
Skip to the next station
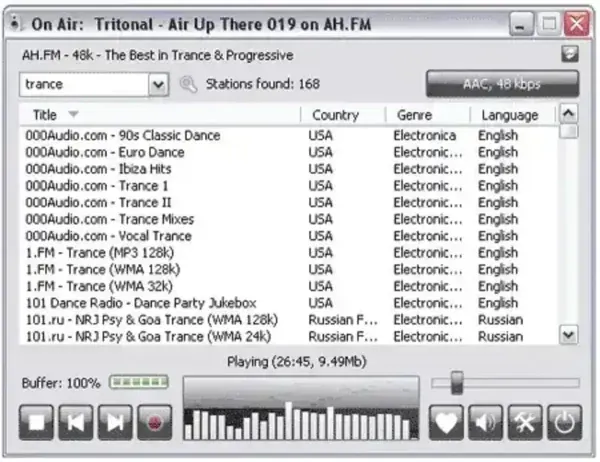(115, 422)
